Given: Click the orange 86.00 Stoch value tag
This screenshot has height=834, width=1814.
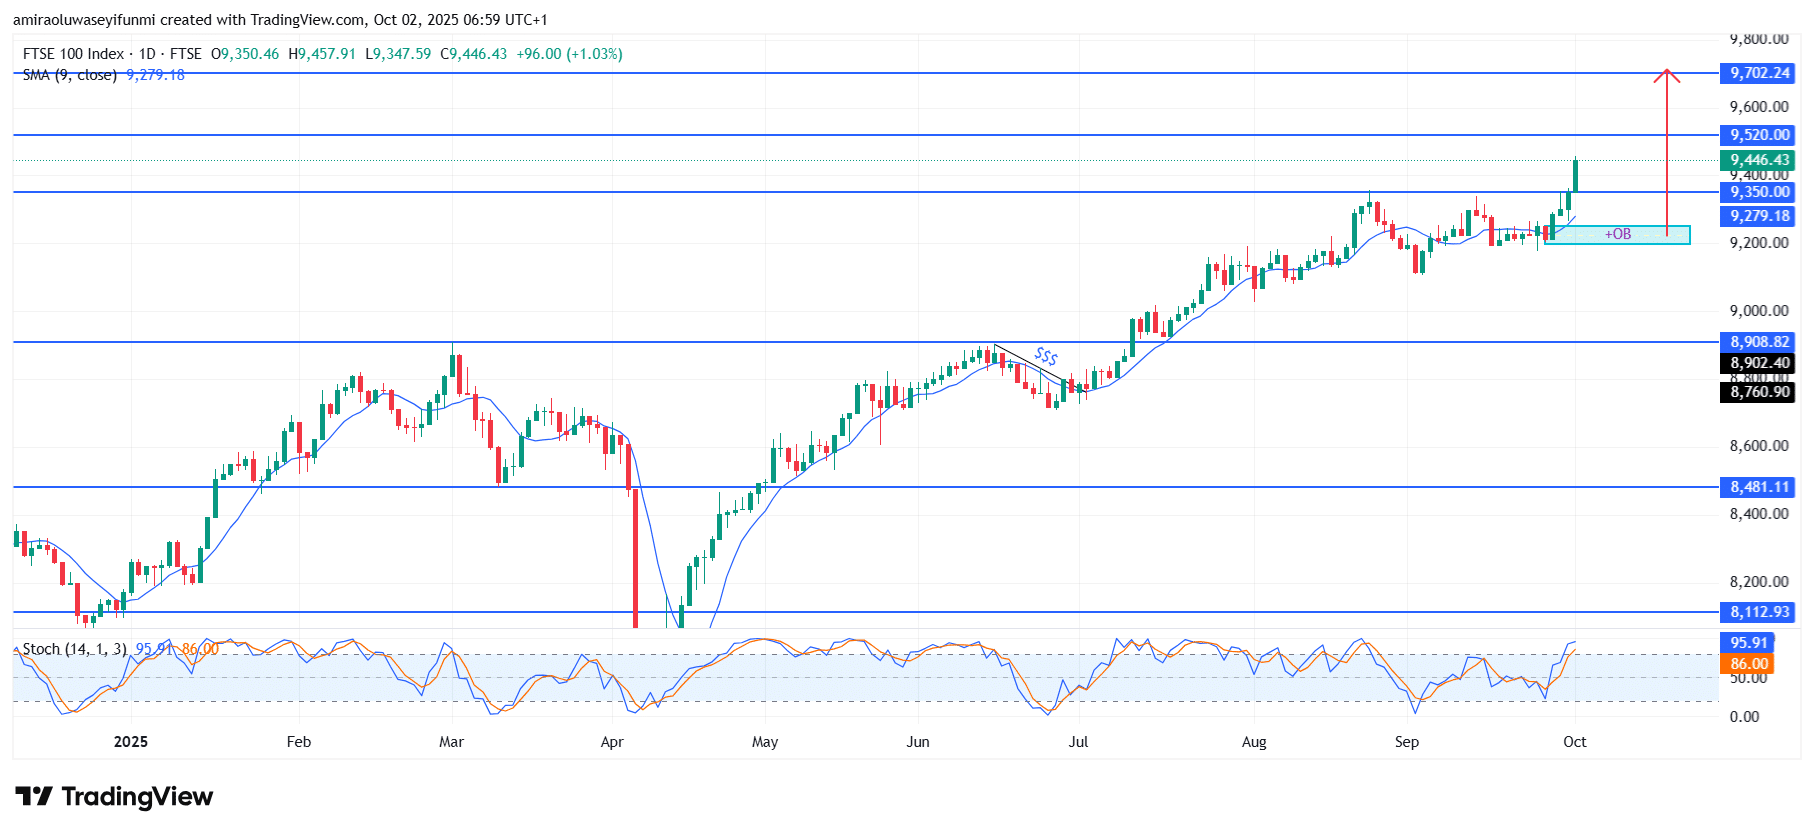Looking at the screenshot, I should [1748, 664].
